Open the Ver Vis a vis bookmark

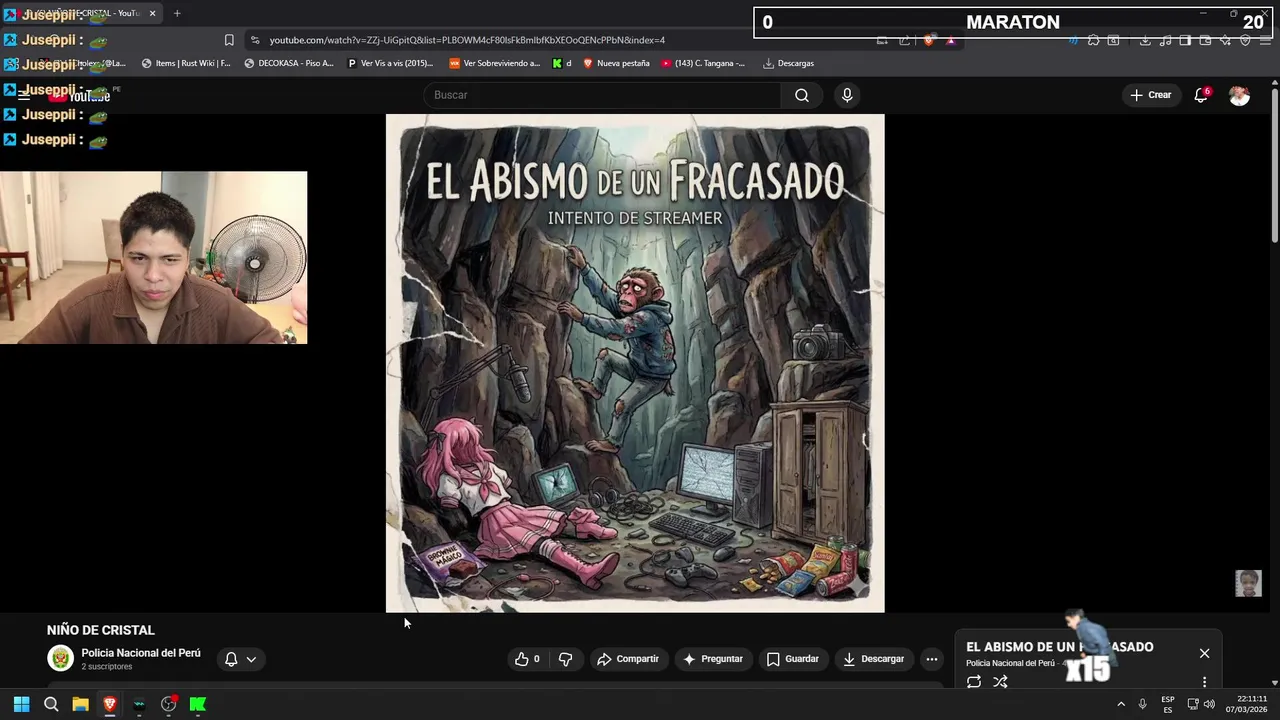(x=390, y=63)
